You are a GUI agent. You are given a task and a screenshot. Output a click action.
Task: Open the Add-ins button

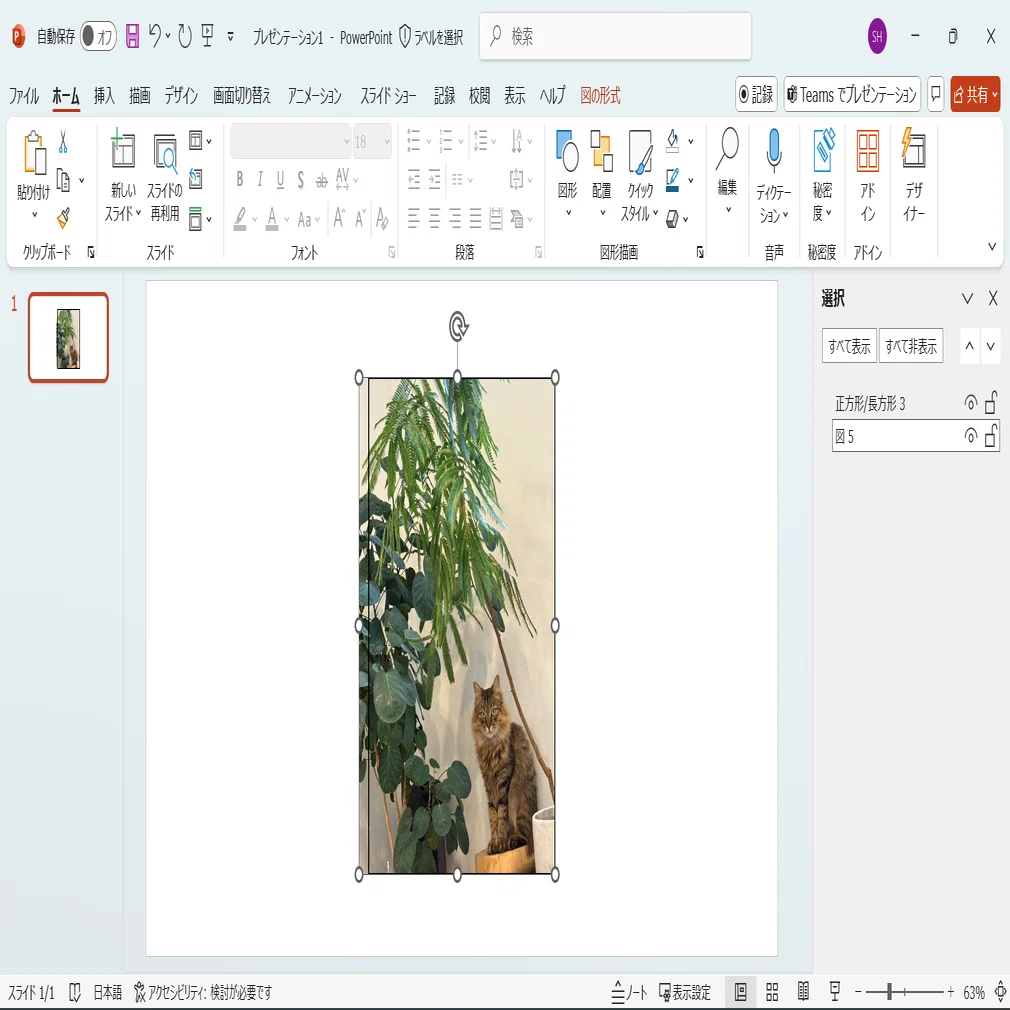868,175
